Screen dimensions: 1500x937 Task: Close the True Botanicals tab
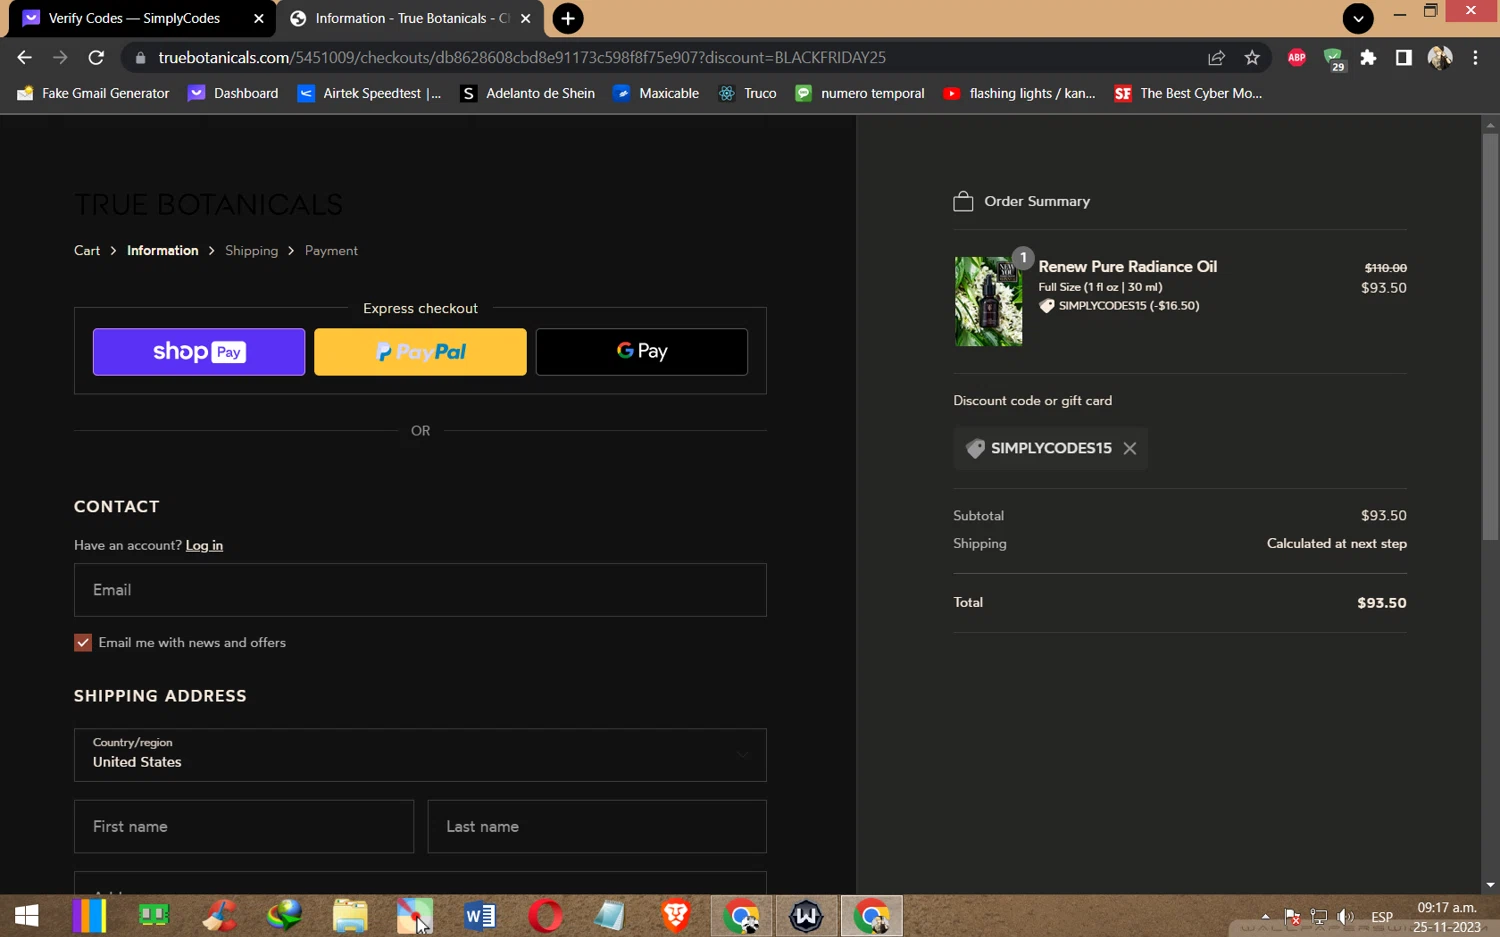[526, 18]
